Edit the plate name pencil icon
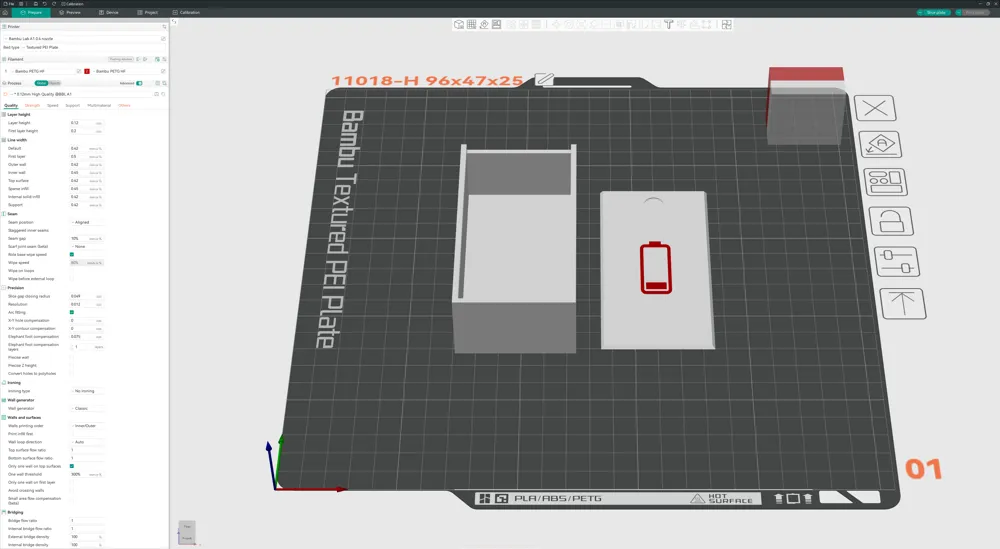1000x549 pixels. click(544, 80)
